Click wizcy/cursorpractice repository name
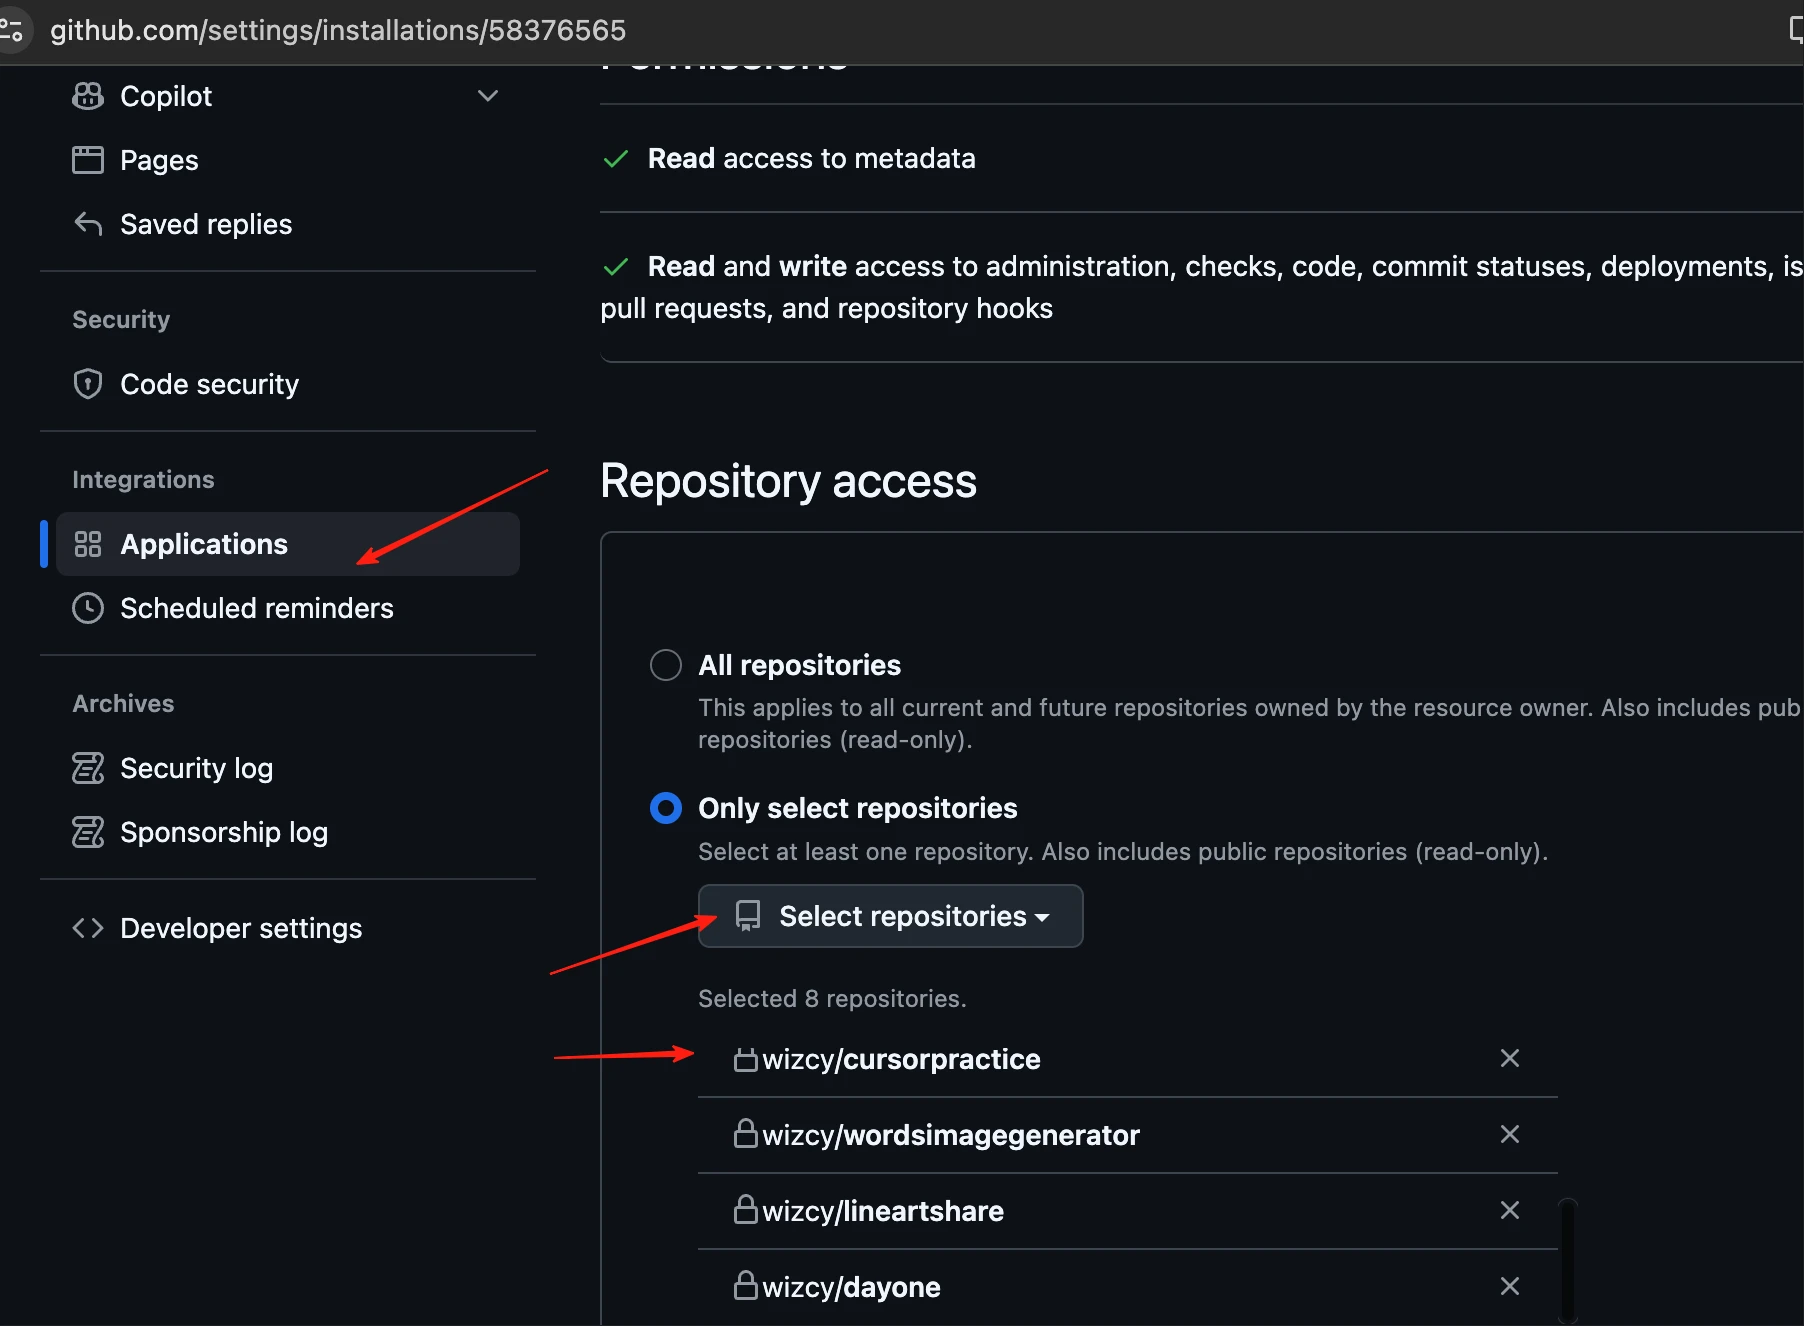The width and height of the screenshot is (1804, 1326). pos(901,1059)
